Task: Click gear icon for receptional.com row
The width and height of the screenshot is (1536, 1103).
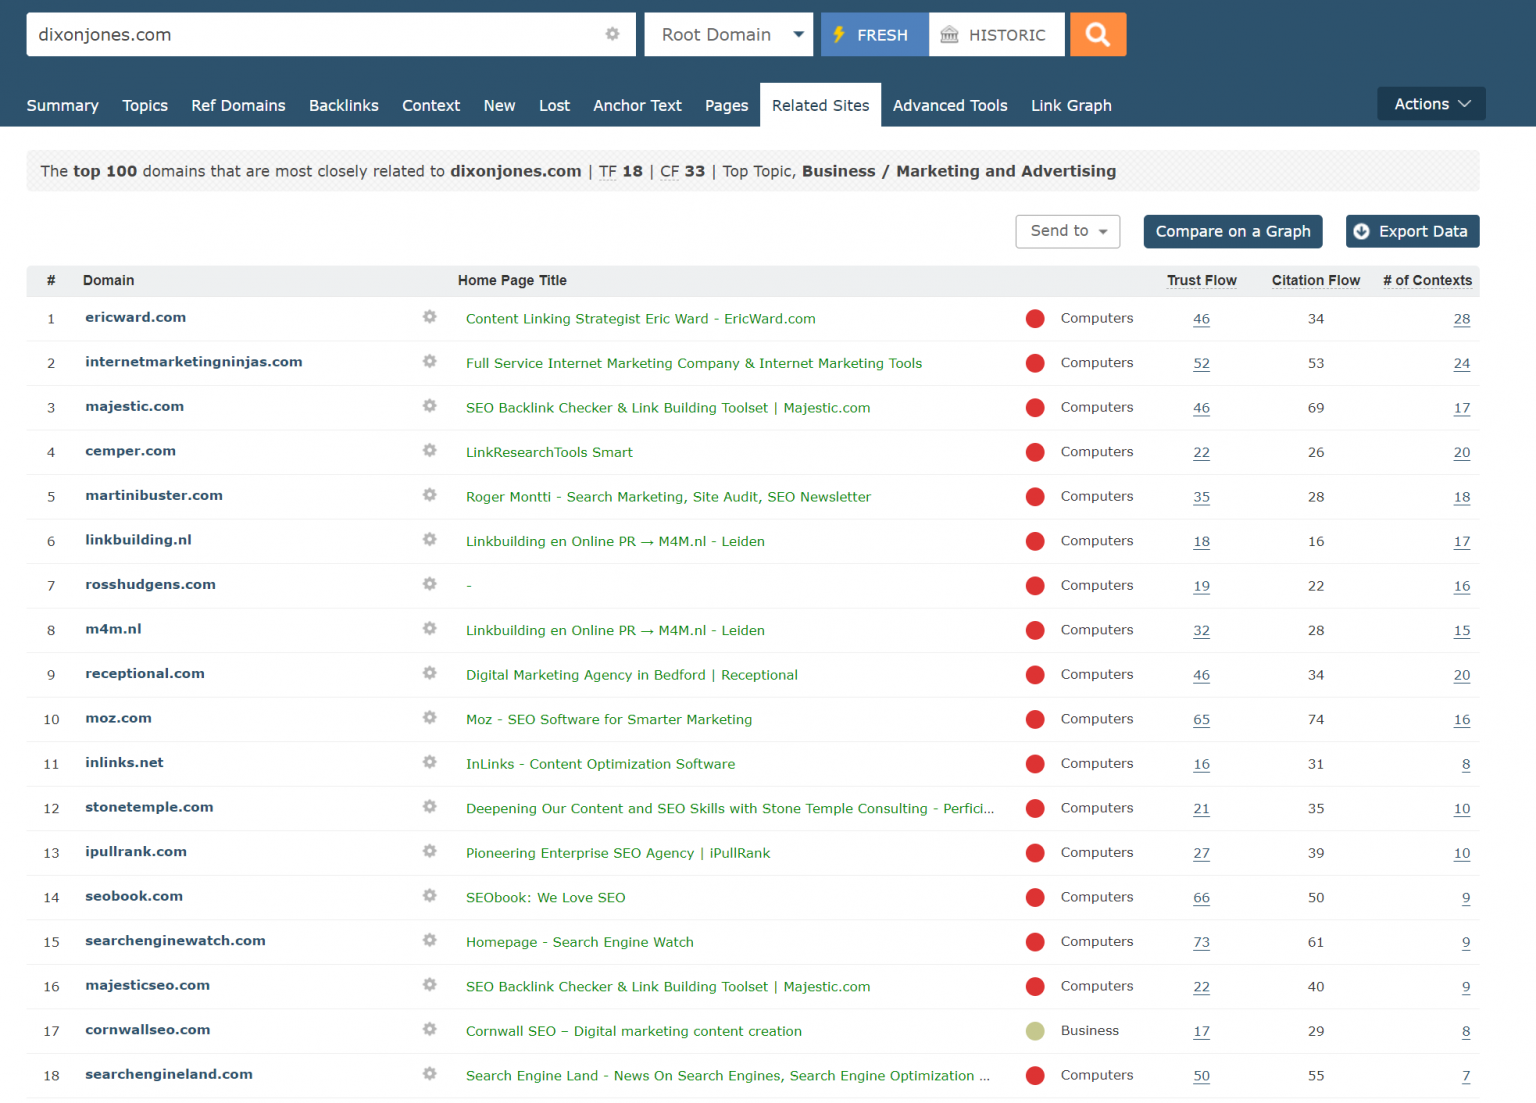Action: coord(429,673)
